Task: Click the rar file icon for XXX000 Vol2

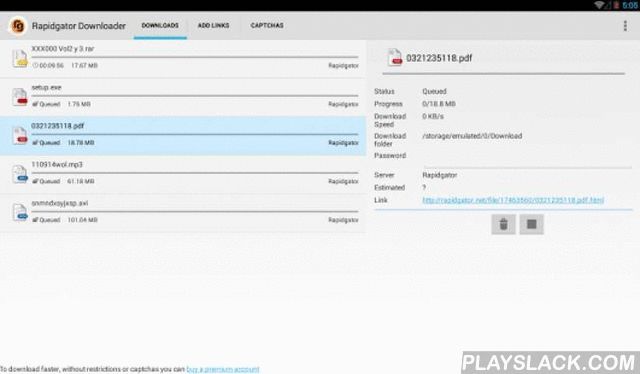Action: (20, 58)
